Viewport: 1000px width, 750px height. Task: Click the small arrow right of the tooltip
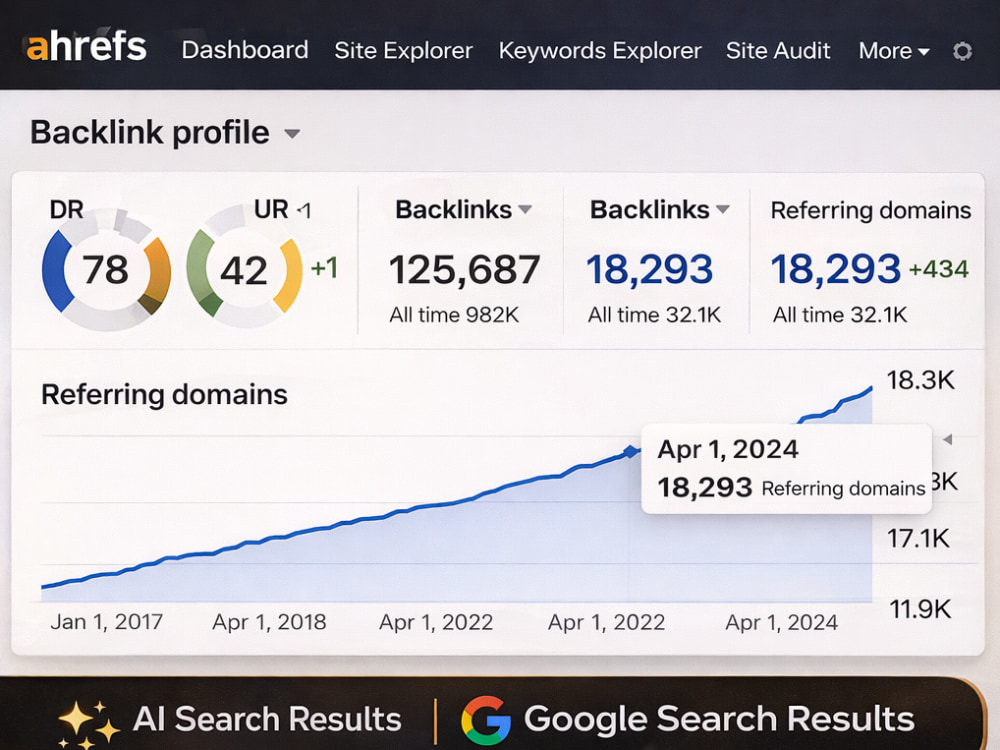(x=948, y=439)
